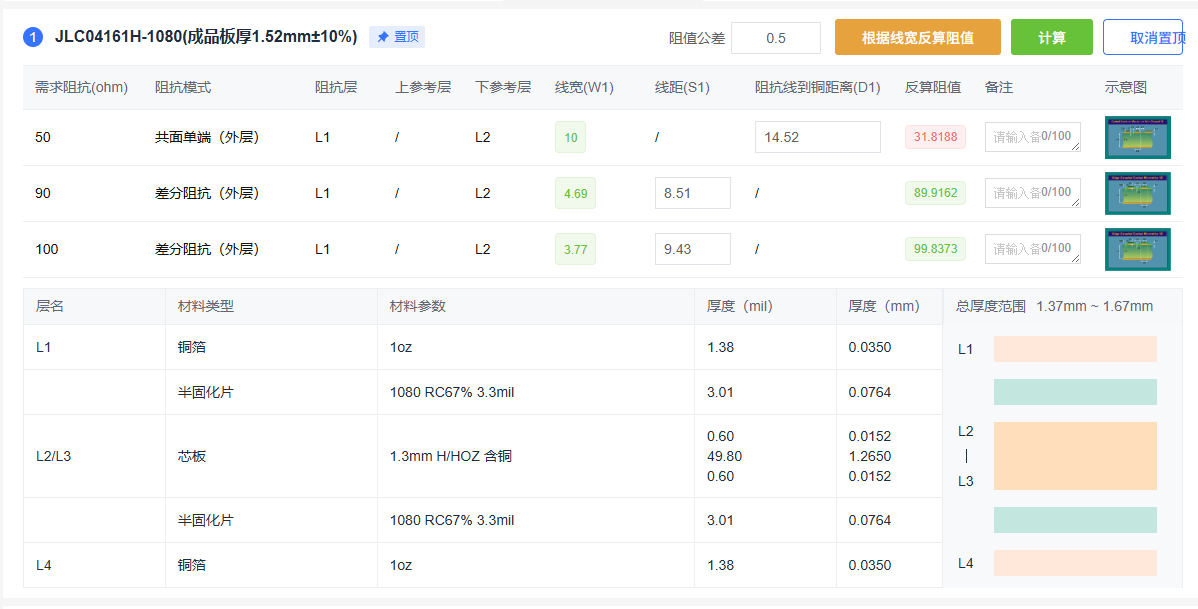This screenshot has width=1198, height=609.
Task: Focus the 阻值公差 input field
Action: pos(775,38)
